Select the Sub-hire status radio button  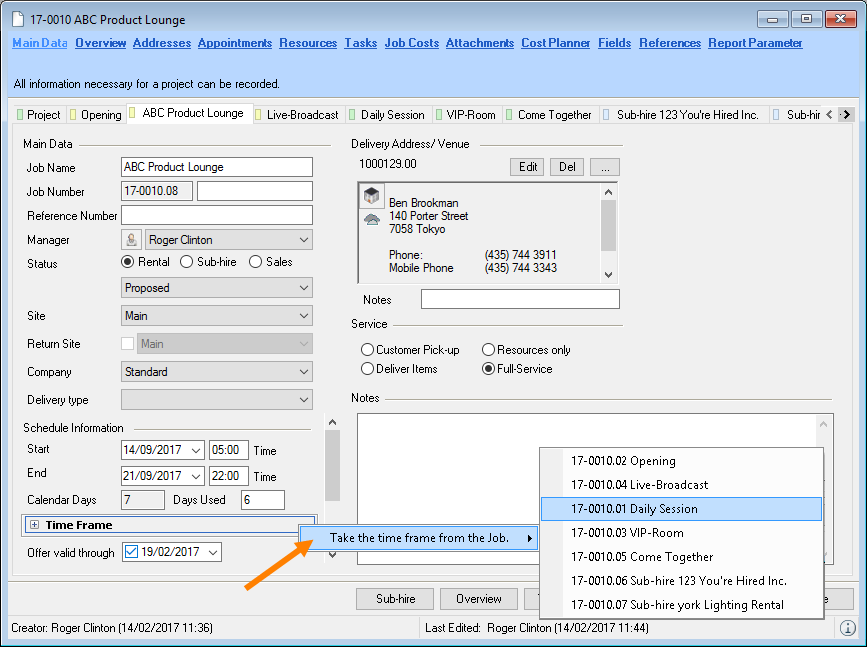187,262
